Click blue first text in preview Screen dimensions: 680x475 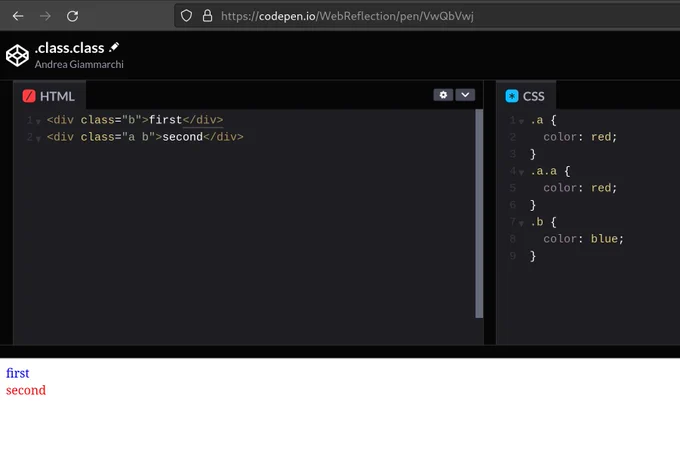[x=17, y=373]
